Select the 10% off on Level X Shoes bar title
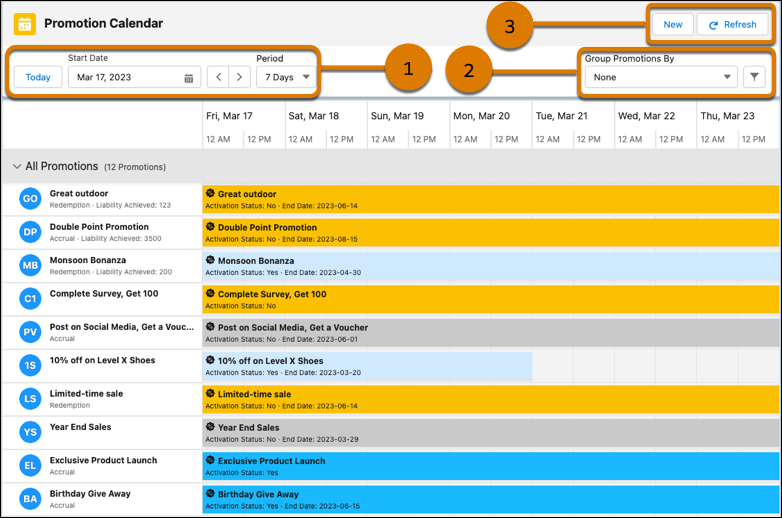 click(x=270, y=361)
